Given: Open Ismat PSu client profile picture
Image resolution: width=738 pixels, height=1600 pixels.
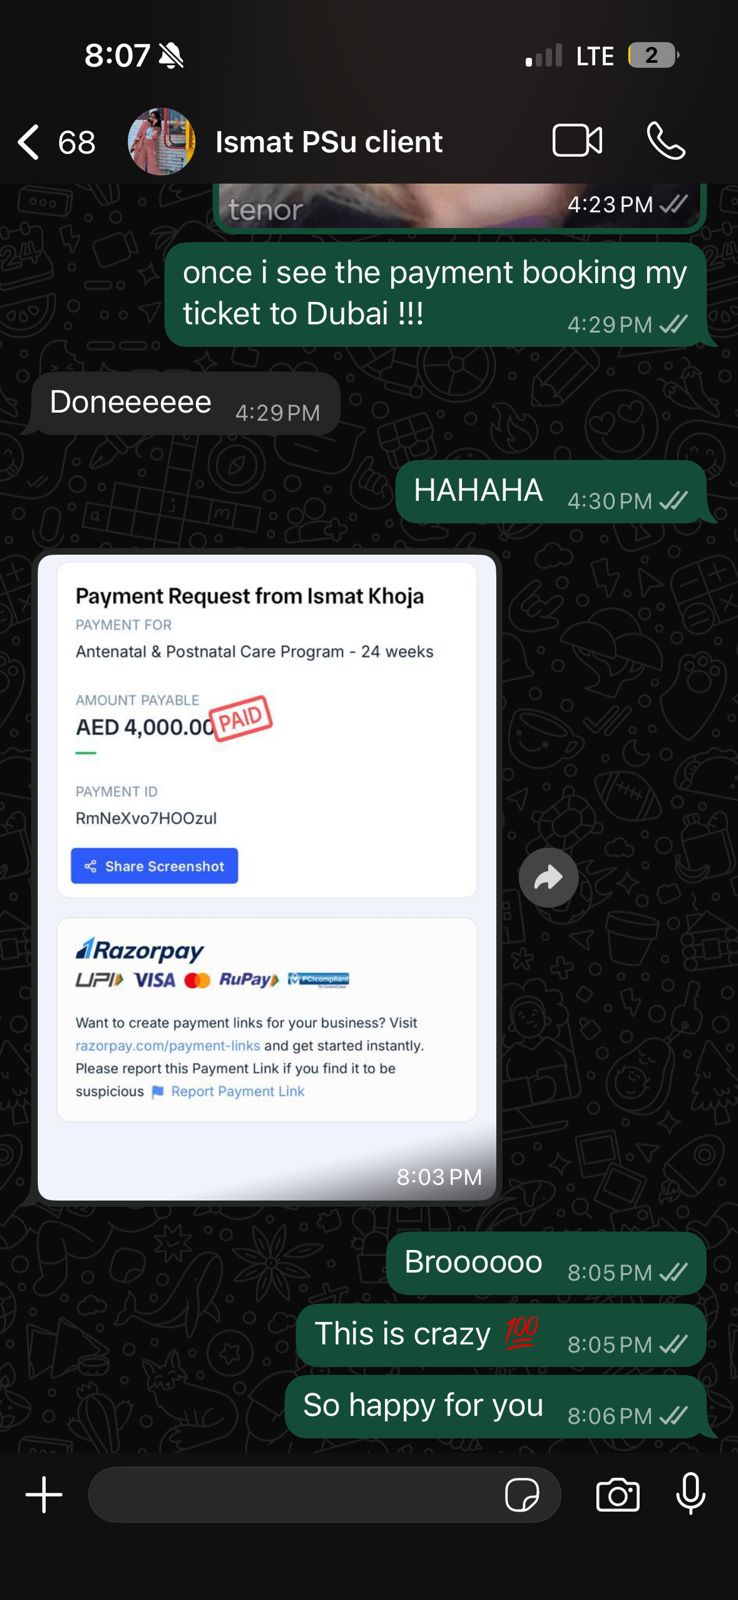Looking at the screenshot, I should coord(161,141).
